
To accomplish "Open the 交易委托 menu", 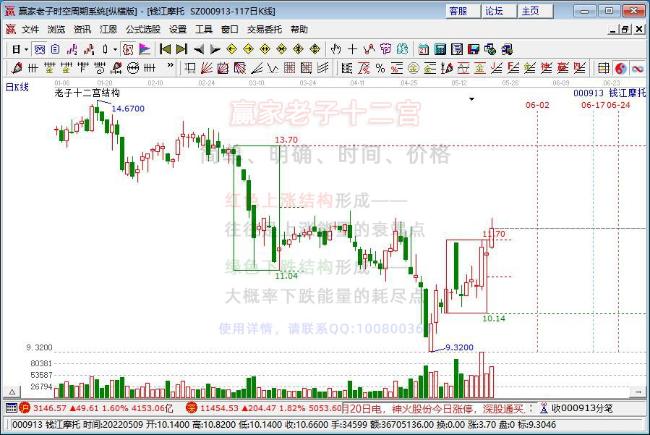I will pos(264,29).
